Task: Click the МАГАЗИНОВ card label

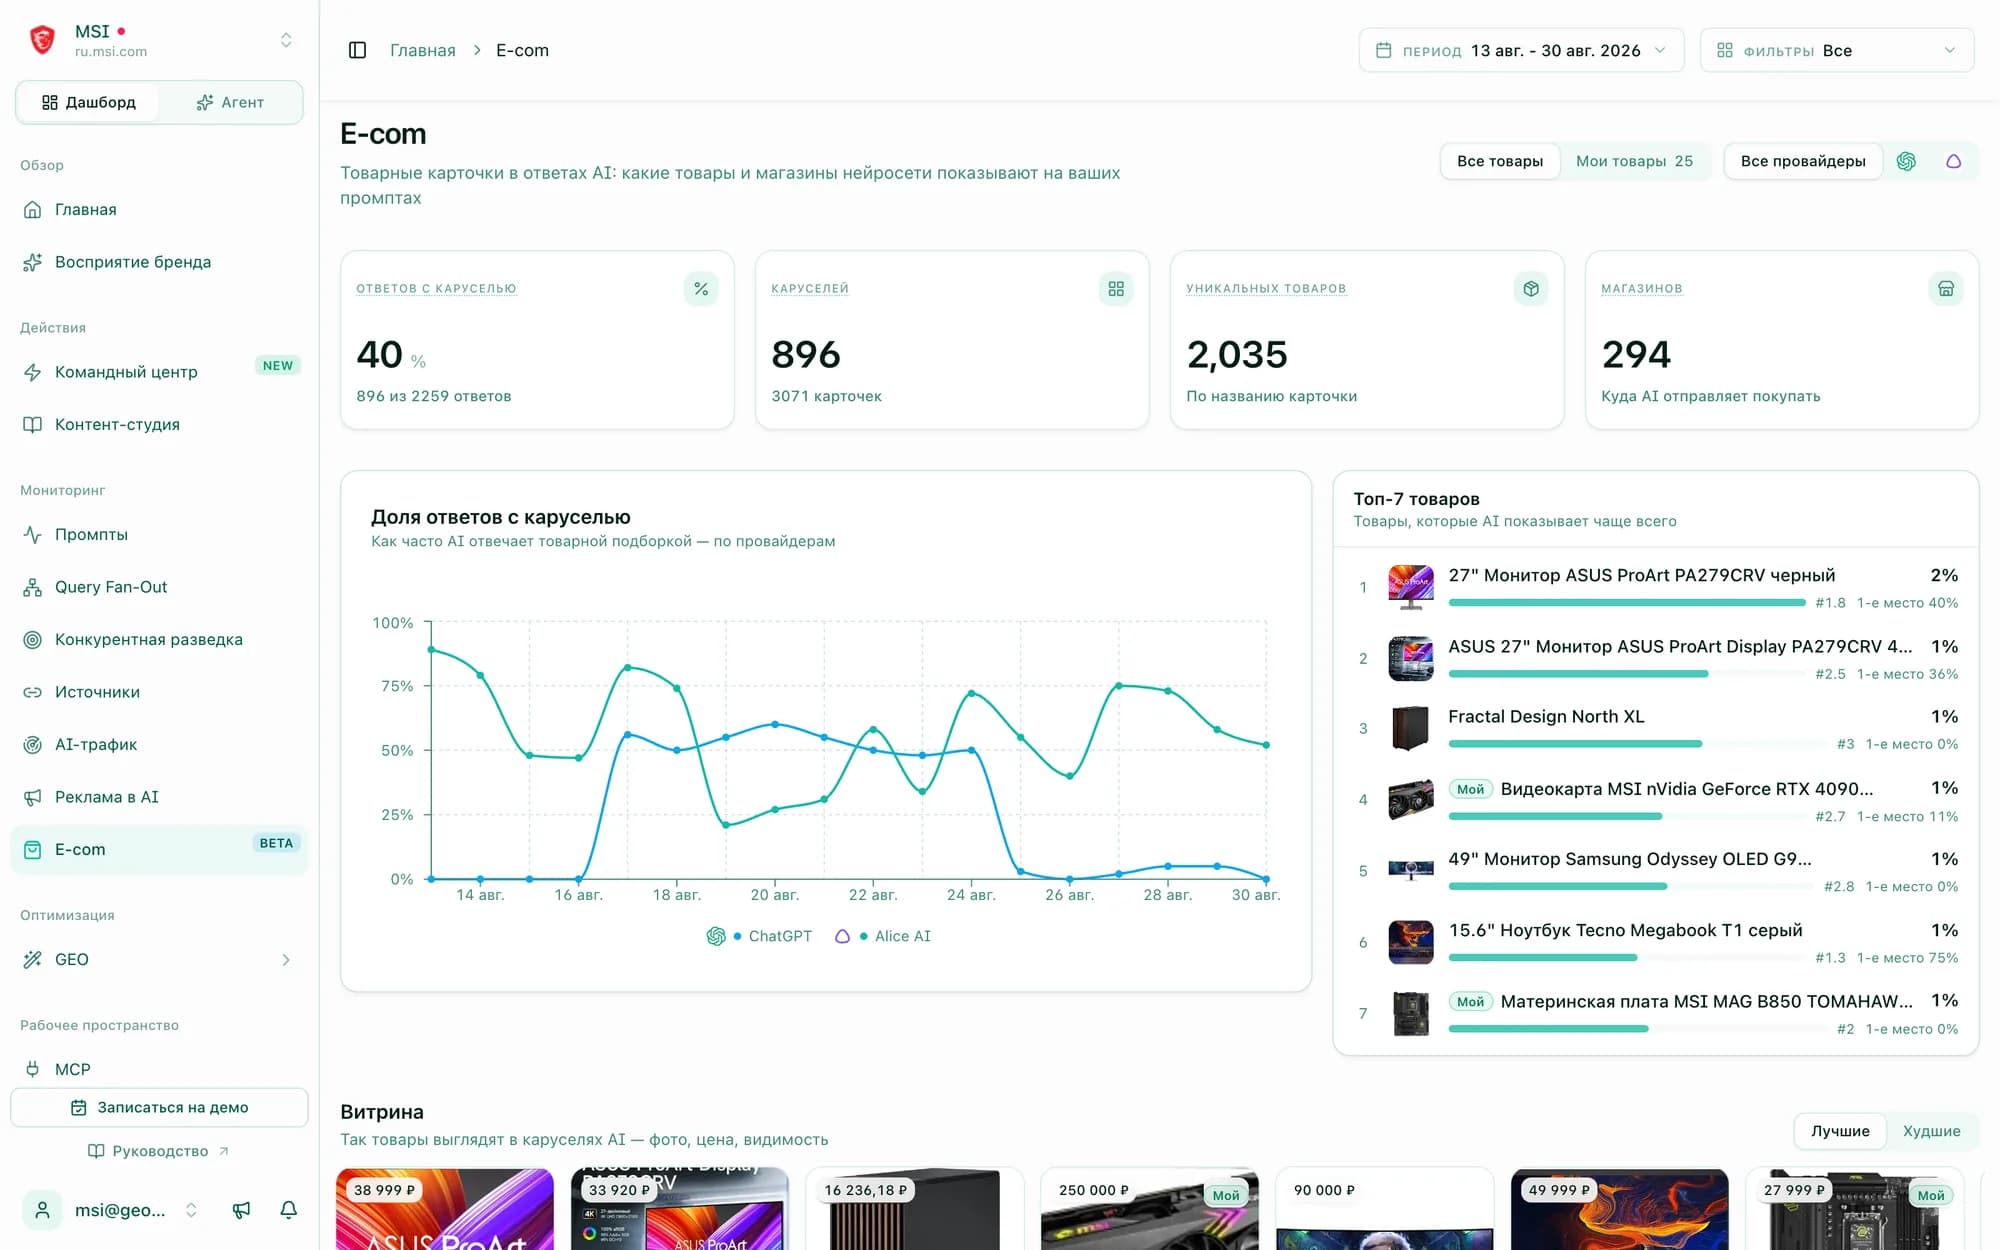Action: point(1642,289)
